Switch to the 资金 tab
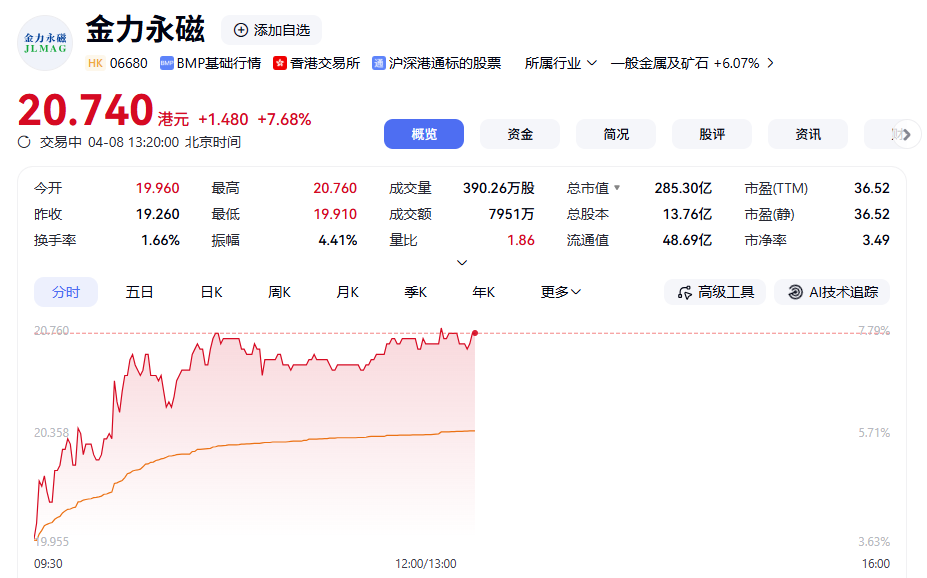The image size is (927, 578). (519, 133)
